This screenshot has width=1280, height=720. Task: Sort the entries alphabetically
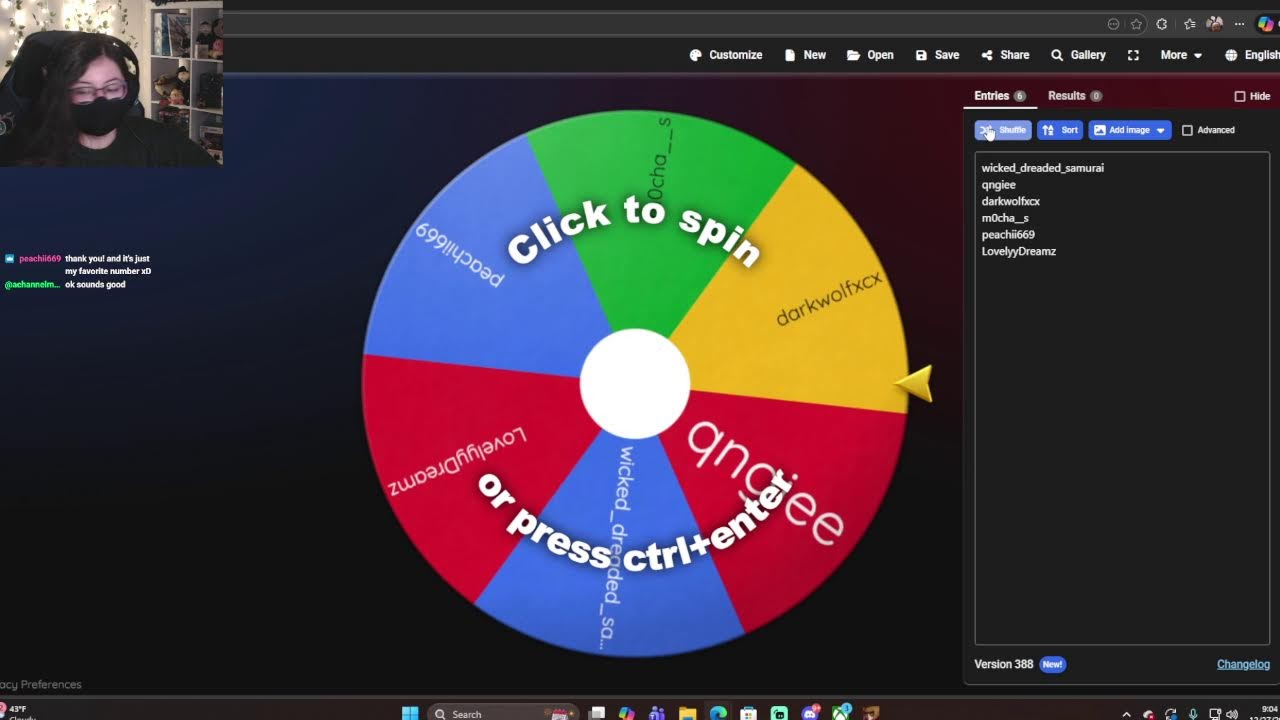click(1060, 130)
